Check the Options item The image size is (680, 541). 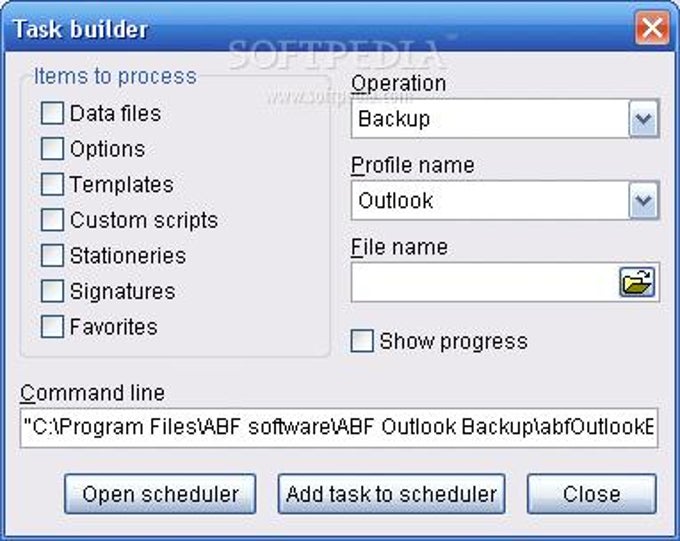(x=52, y=149)
